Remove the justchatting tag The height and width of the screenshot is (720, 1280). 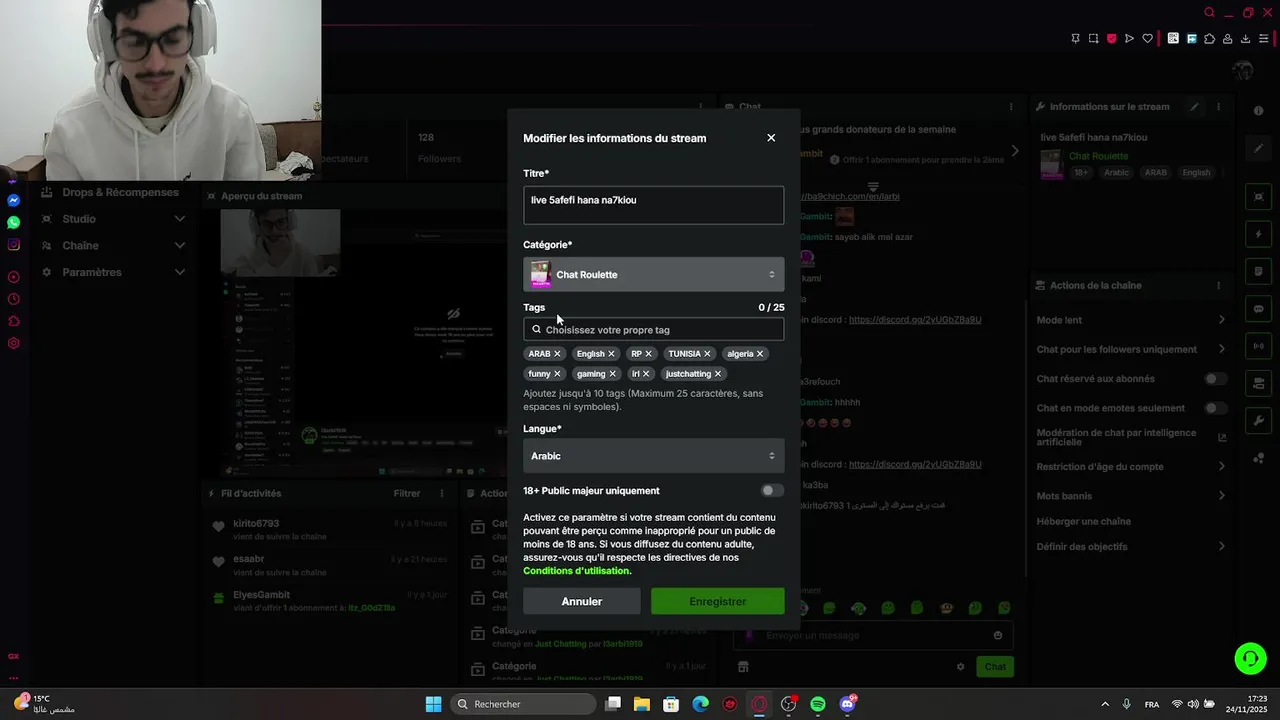pos(718,374)
